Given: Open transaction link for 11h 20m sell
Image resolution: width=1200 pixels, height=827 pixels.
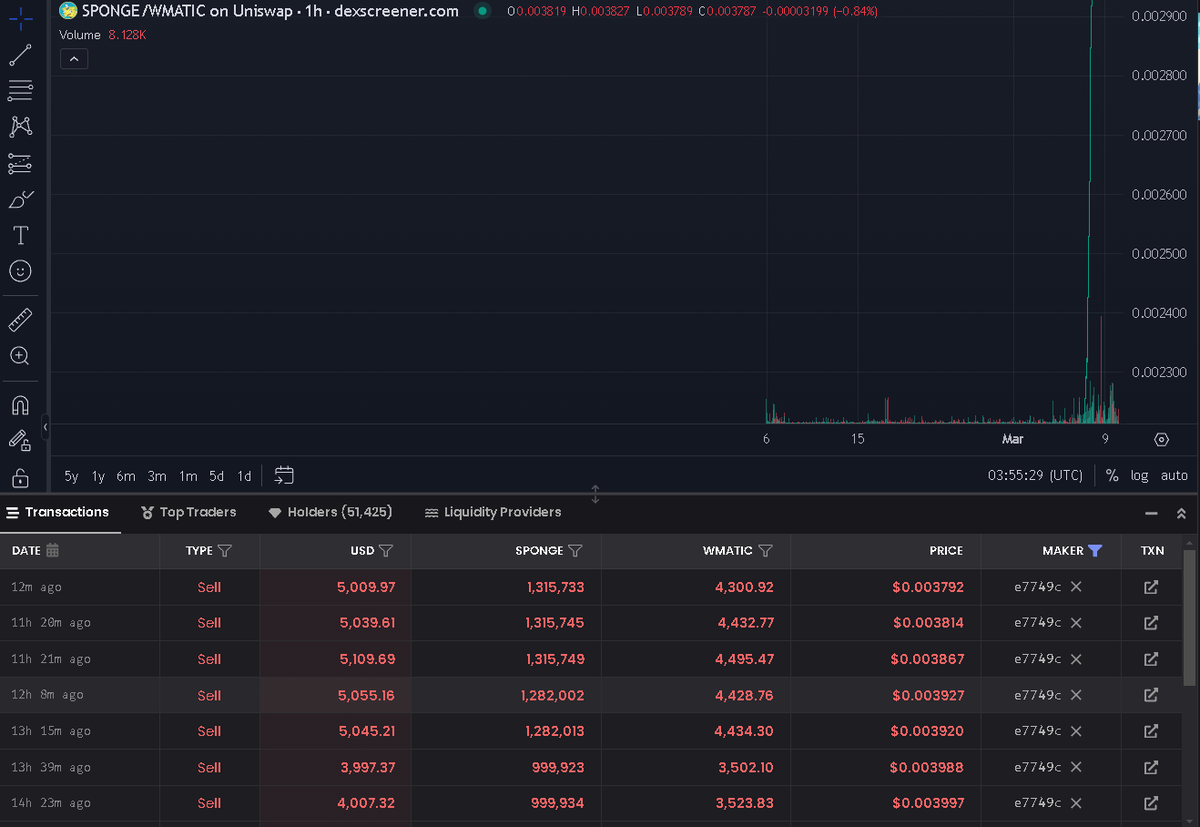Looking at the screenshot, I should tap(1151, 623).
